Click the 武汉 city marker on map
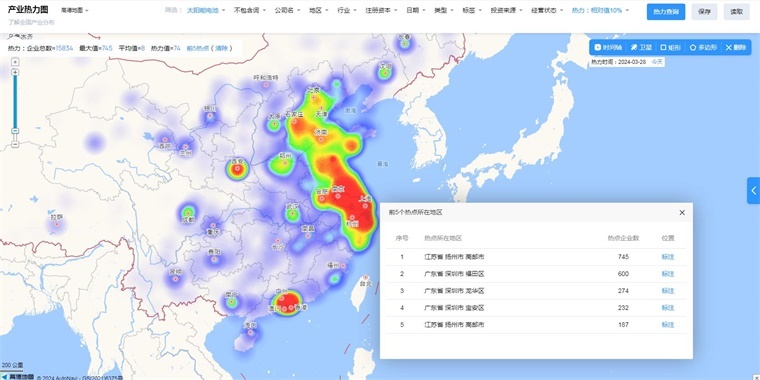 pos(292,213)
